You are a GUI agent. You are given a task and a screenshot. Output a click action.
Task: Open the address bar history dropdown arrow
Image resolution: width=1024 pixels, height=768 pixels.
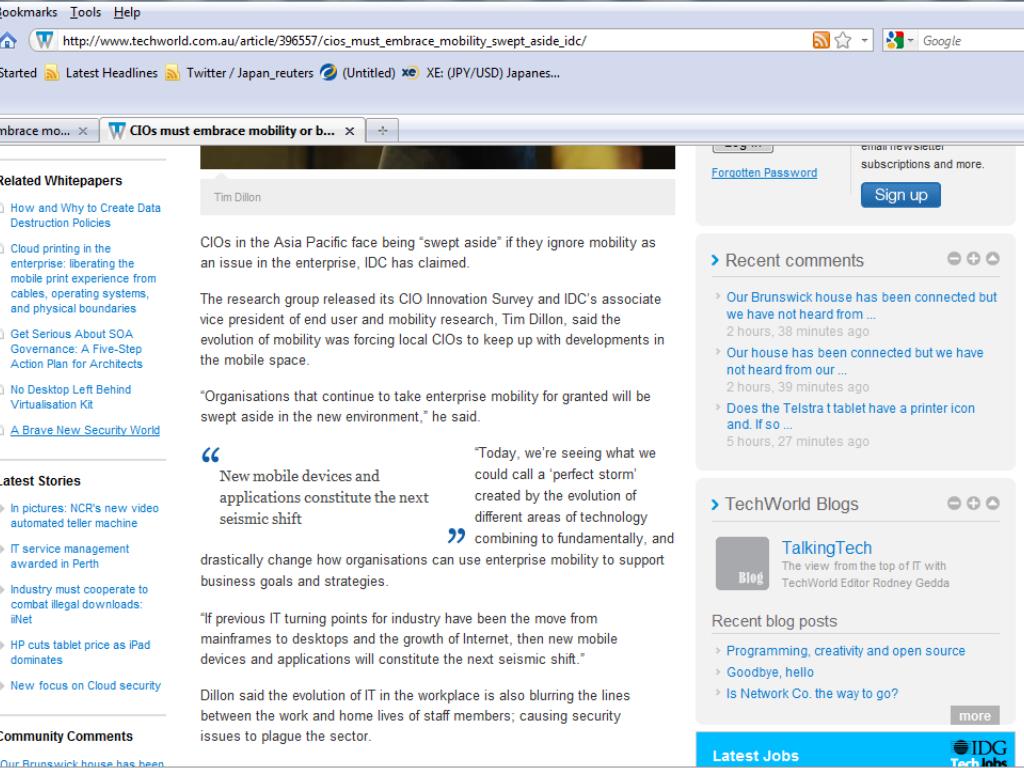coord(864,40)
